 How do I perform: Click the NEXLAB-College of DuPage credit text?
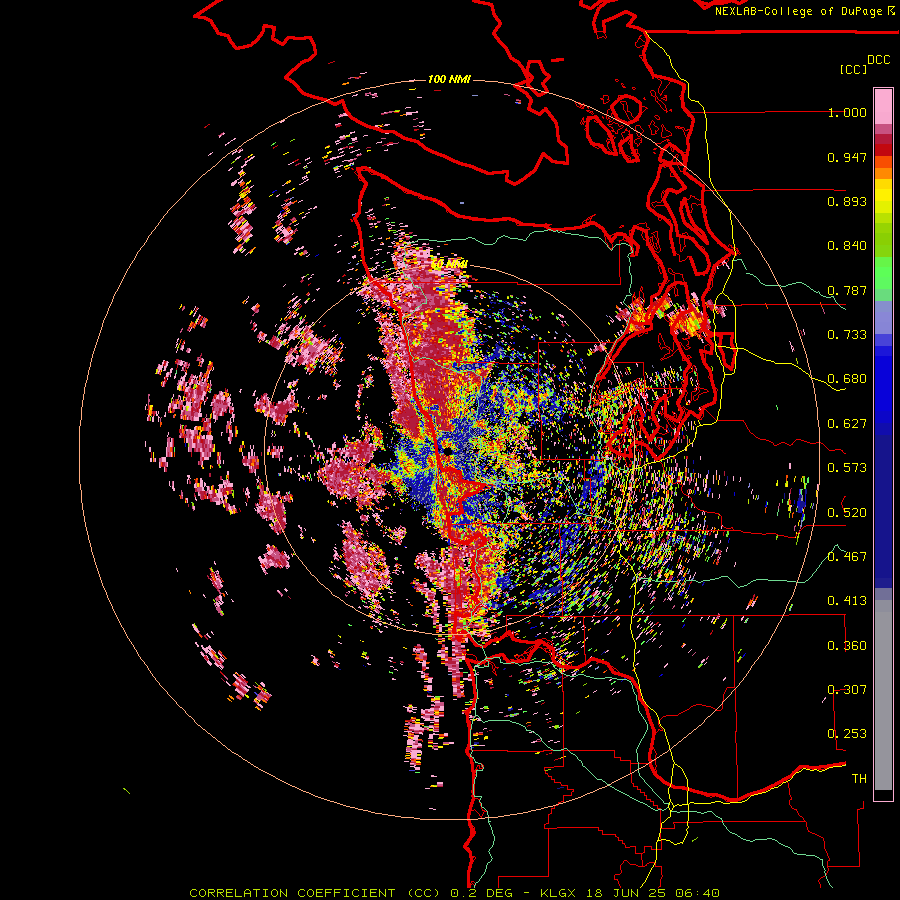pyautogui.click(x=799, y=11)
